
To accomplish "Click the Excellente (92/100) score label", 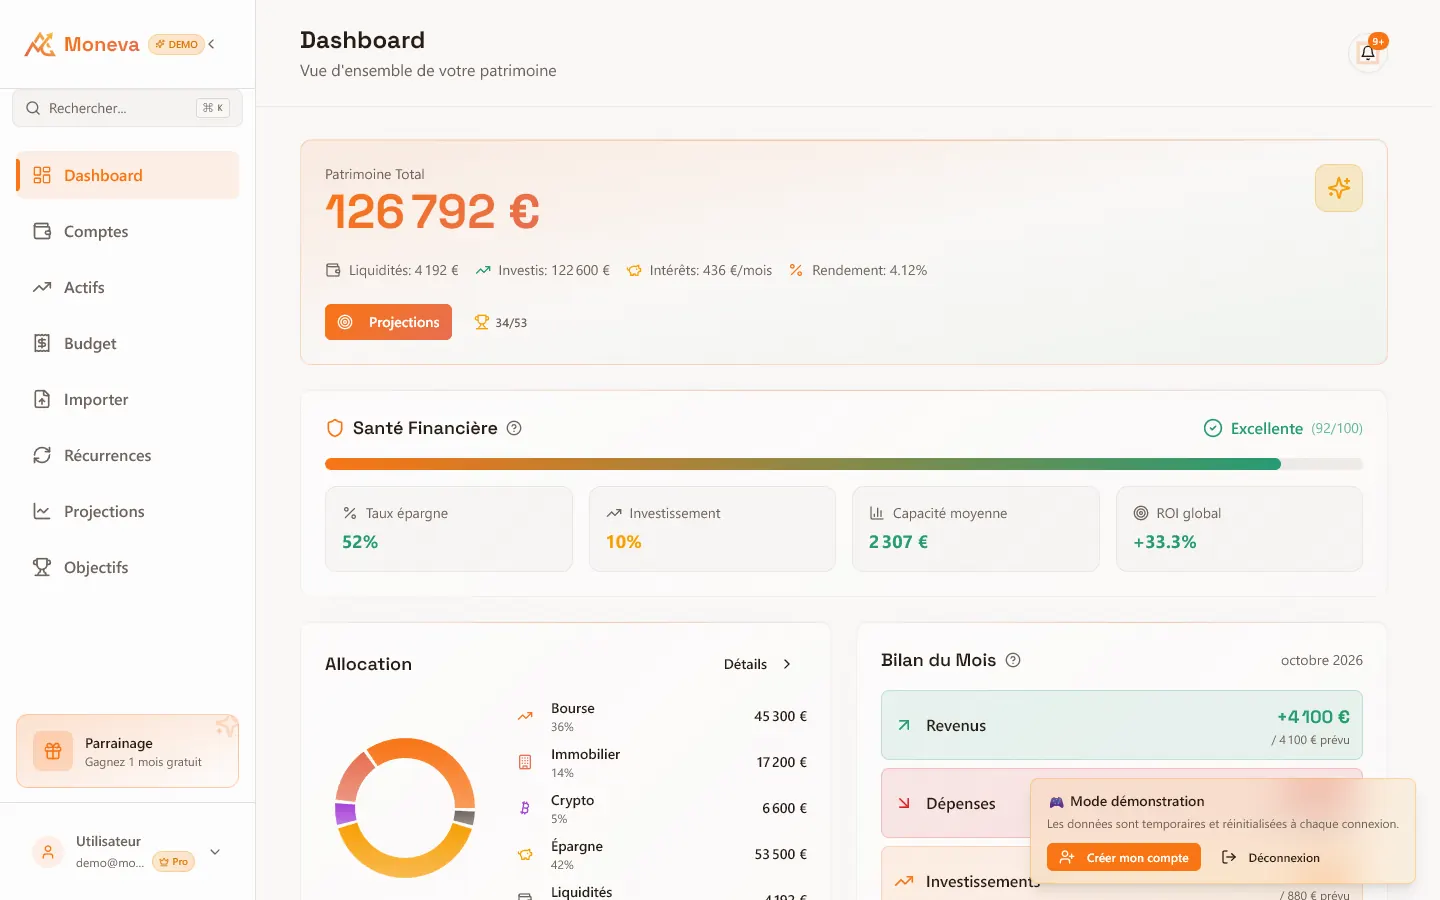I will click(x=1283, y=428).
